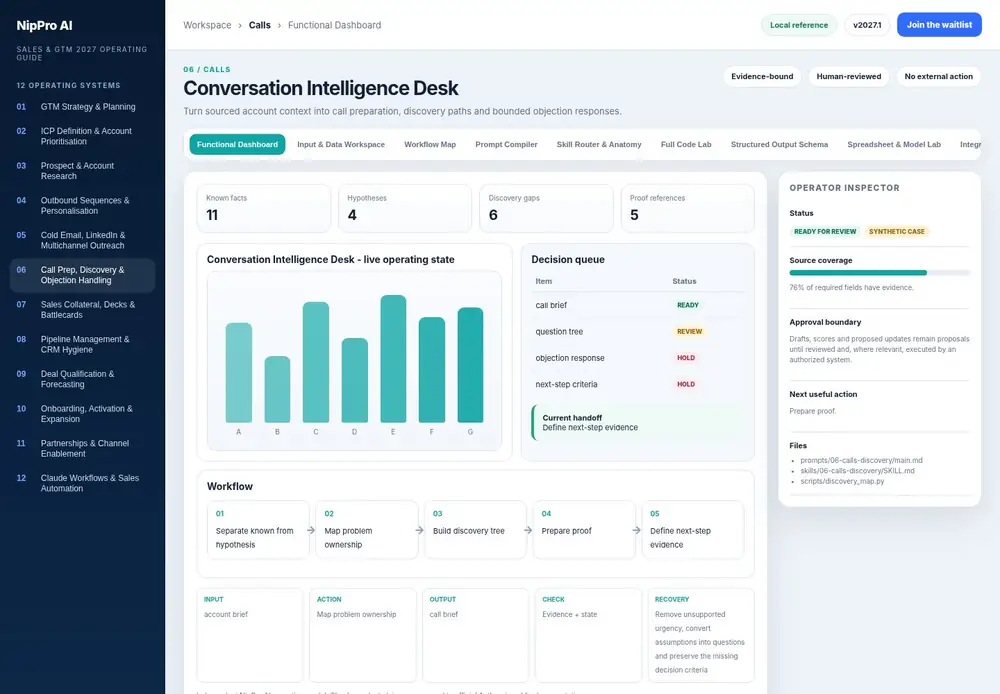The width and height of the screenshot is (1000, 694).
Task: Go to Cold Email, LinkedIn & Multichannel Outreach
Action: tap(82, 240)
